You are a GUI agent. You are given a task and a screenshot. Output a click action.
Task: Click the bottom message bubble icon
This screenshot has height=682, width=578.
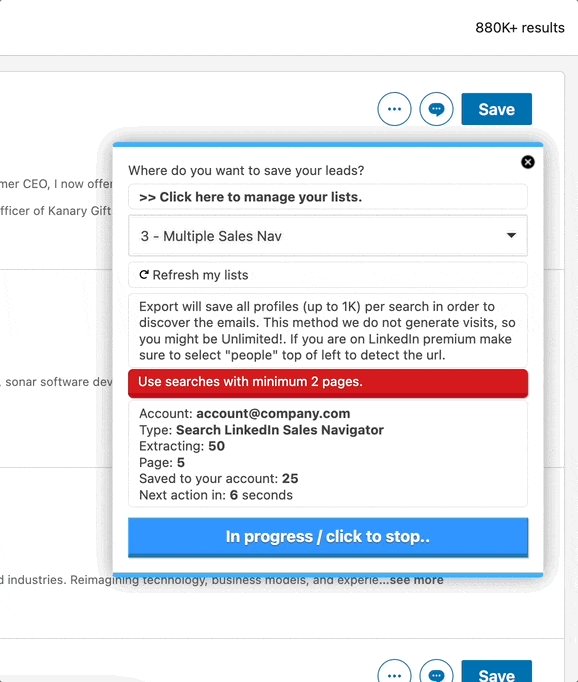pyautogui.click(x=436, y=672)
